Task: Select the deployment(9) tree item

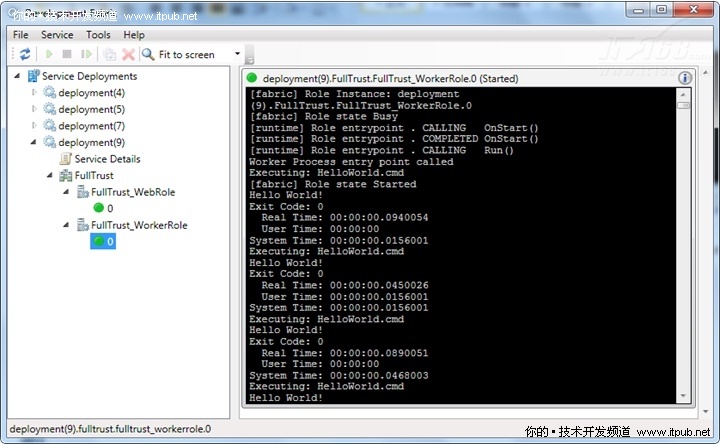Action: (91, 142)
